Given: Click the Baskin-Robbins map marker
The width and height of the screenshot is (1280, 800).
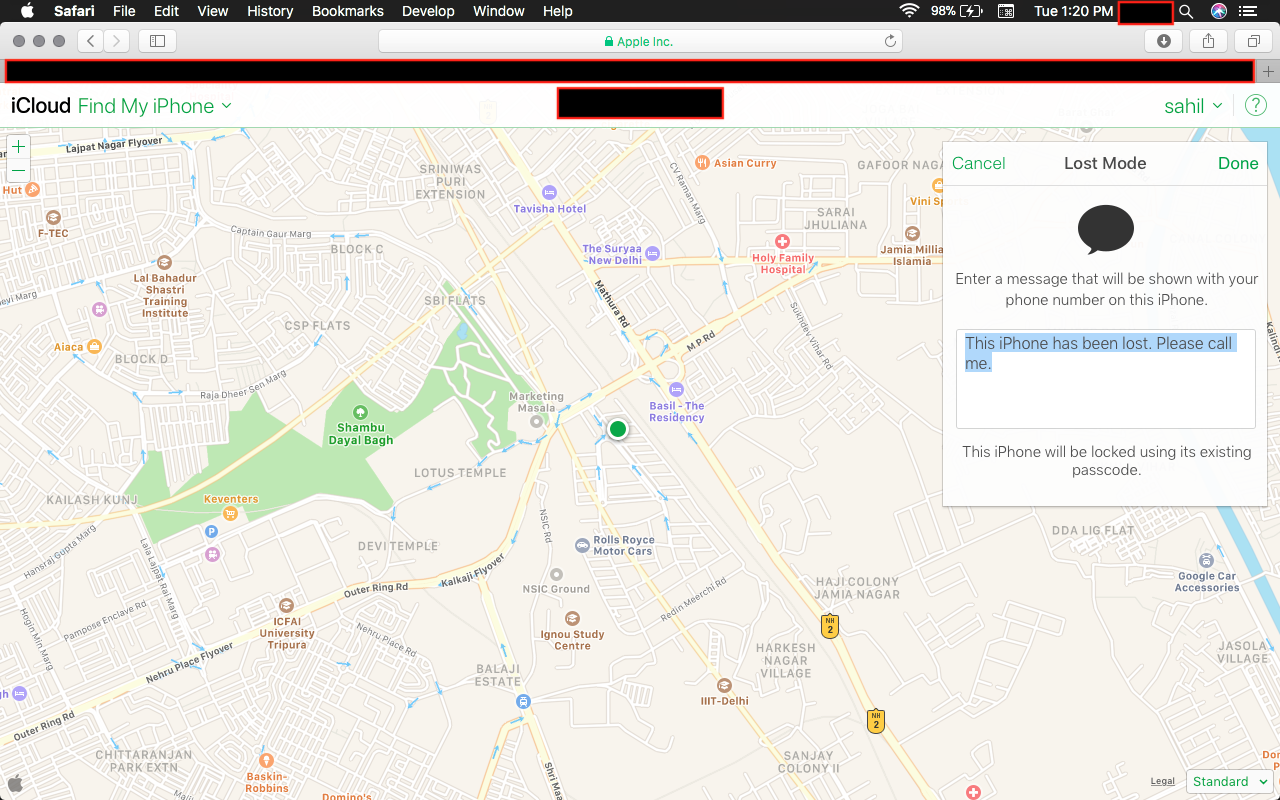Looking at the screenshot, I should tap(265, 759).
